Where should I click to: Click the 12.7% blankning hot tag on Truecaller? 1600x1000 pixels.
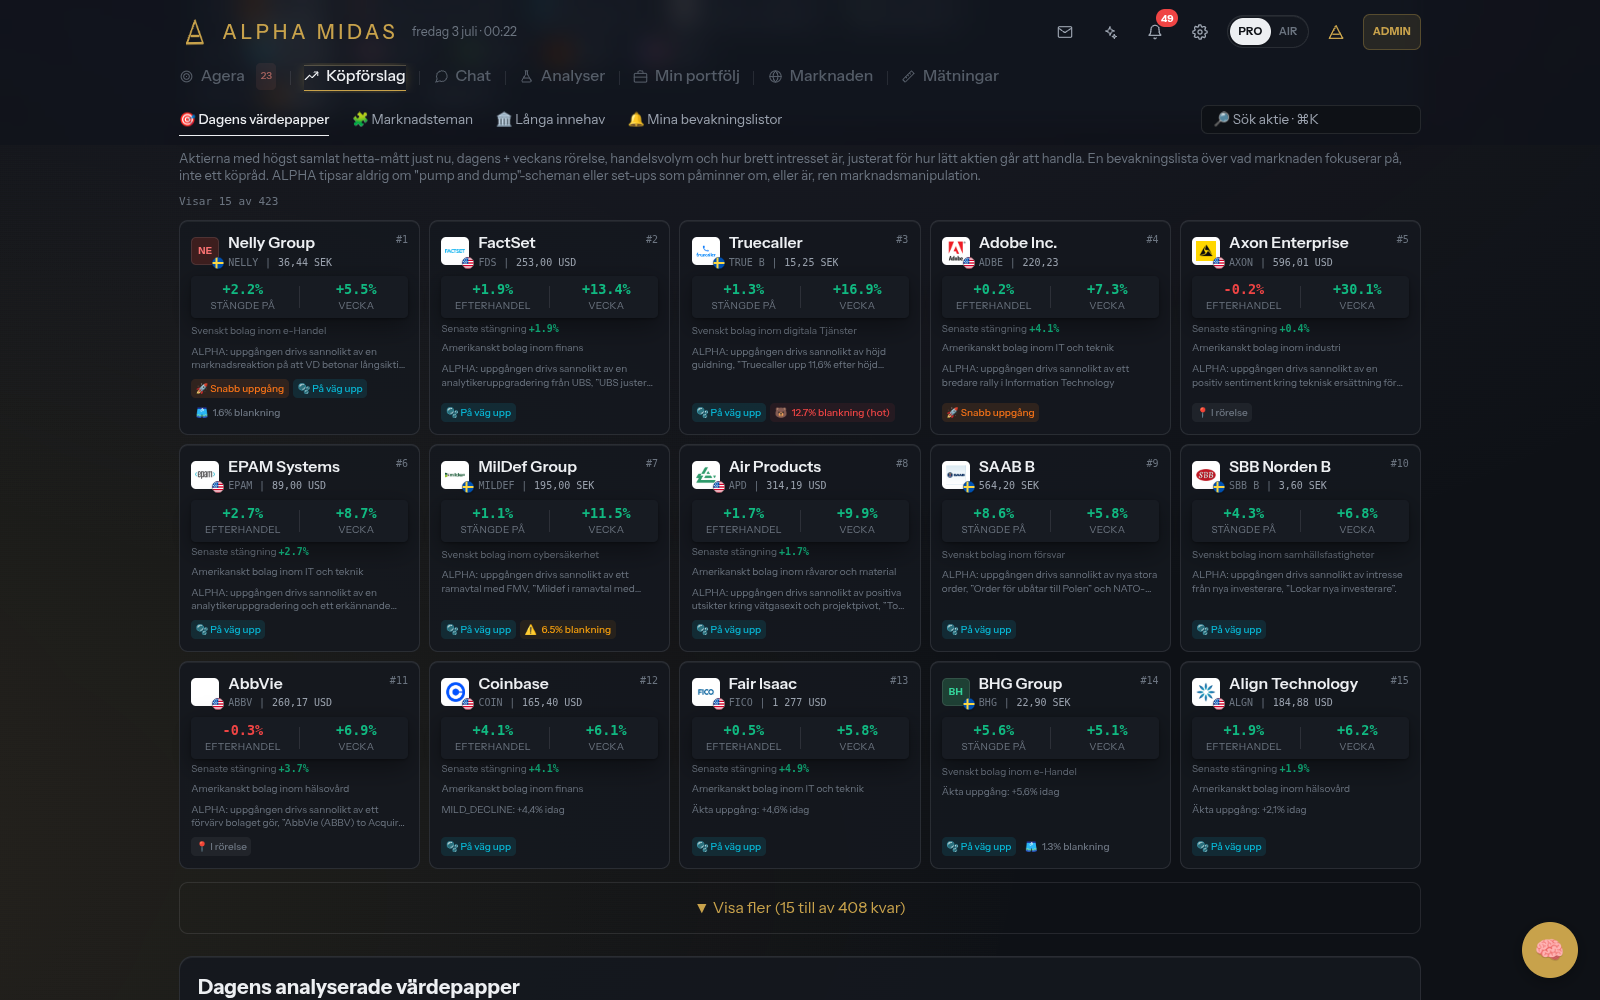tap(832, 413)
